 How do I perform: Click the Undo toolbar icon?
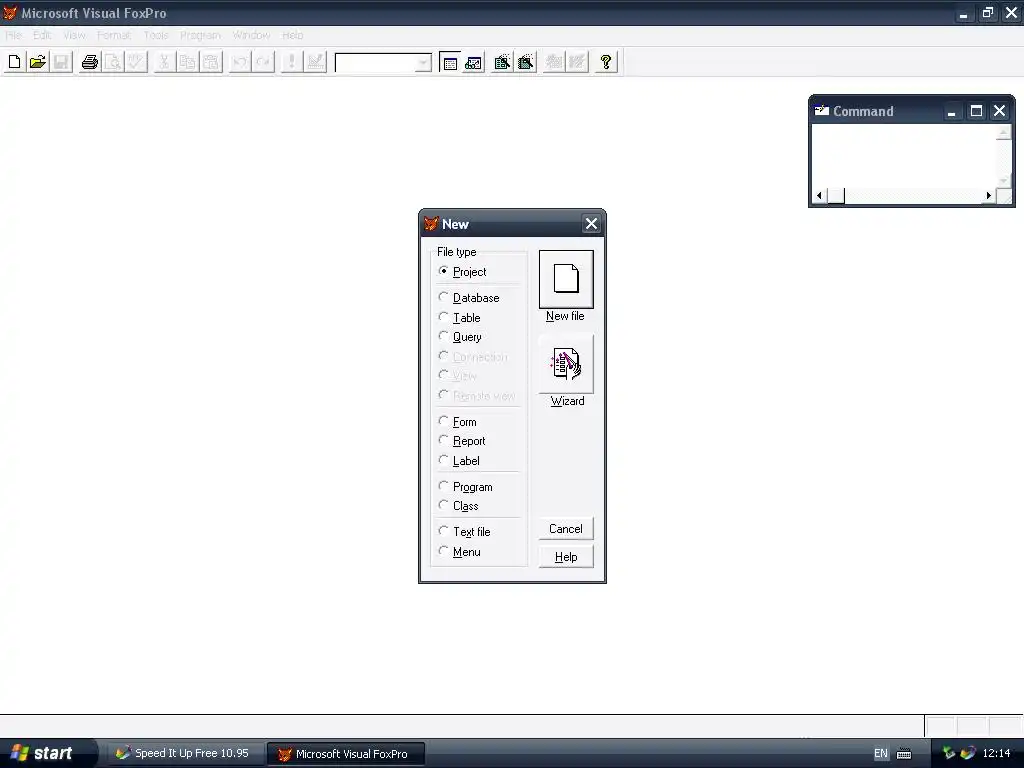pos(239,62)
